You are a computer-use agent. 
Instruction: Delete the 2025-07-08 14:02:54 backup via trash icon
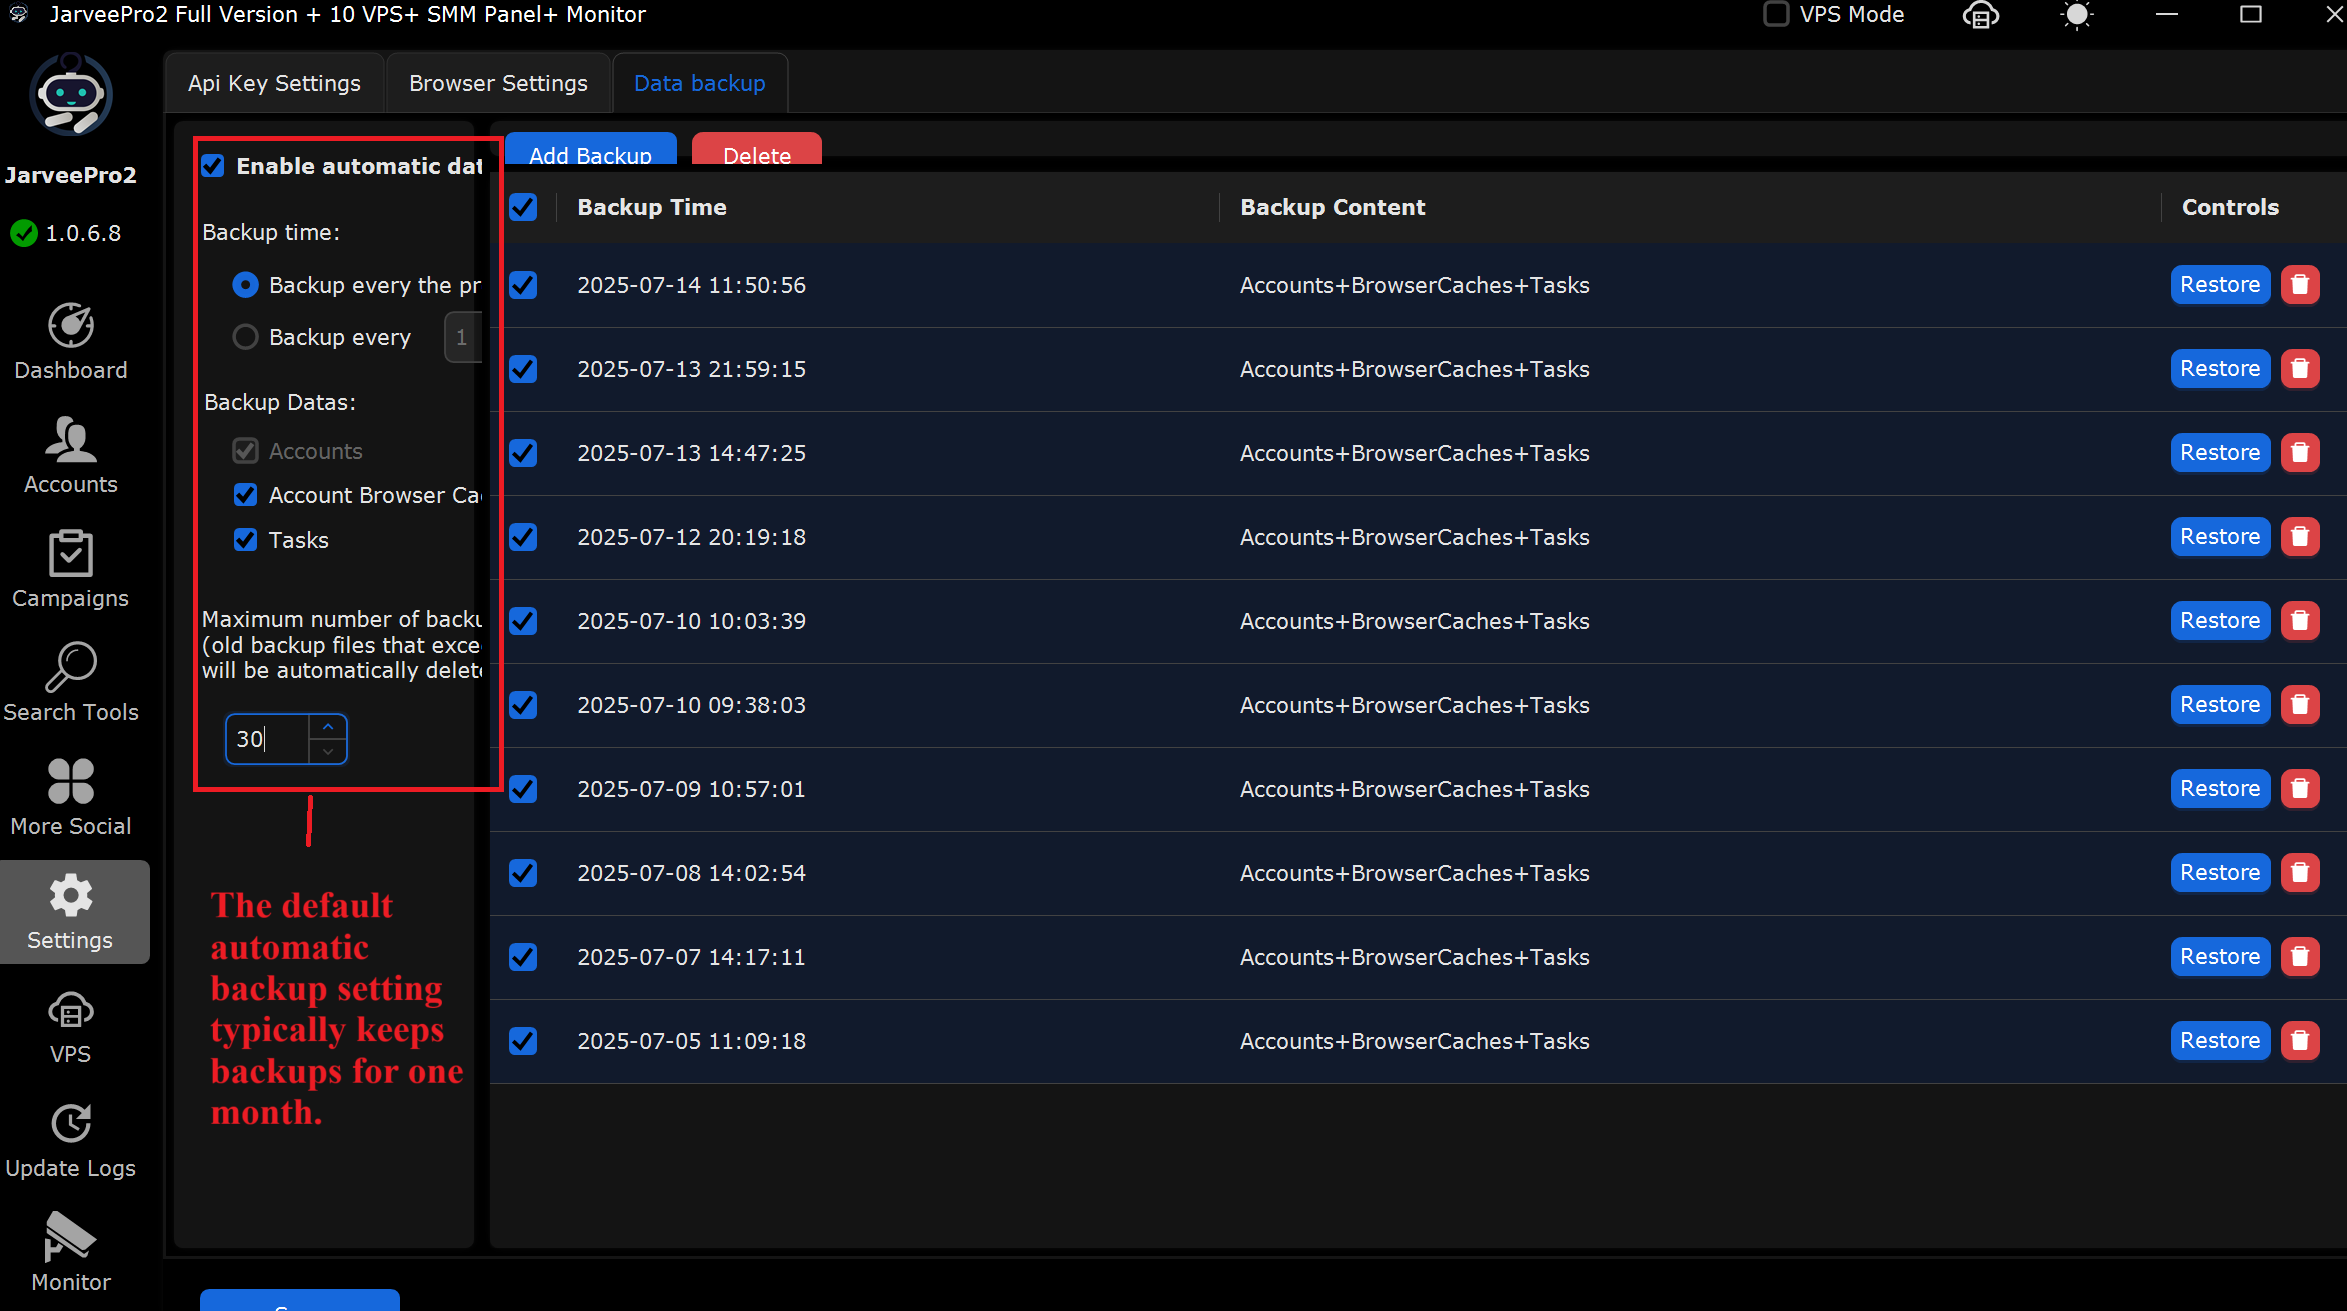[2300, 873]
